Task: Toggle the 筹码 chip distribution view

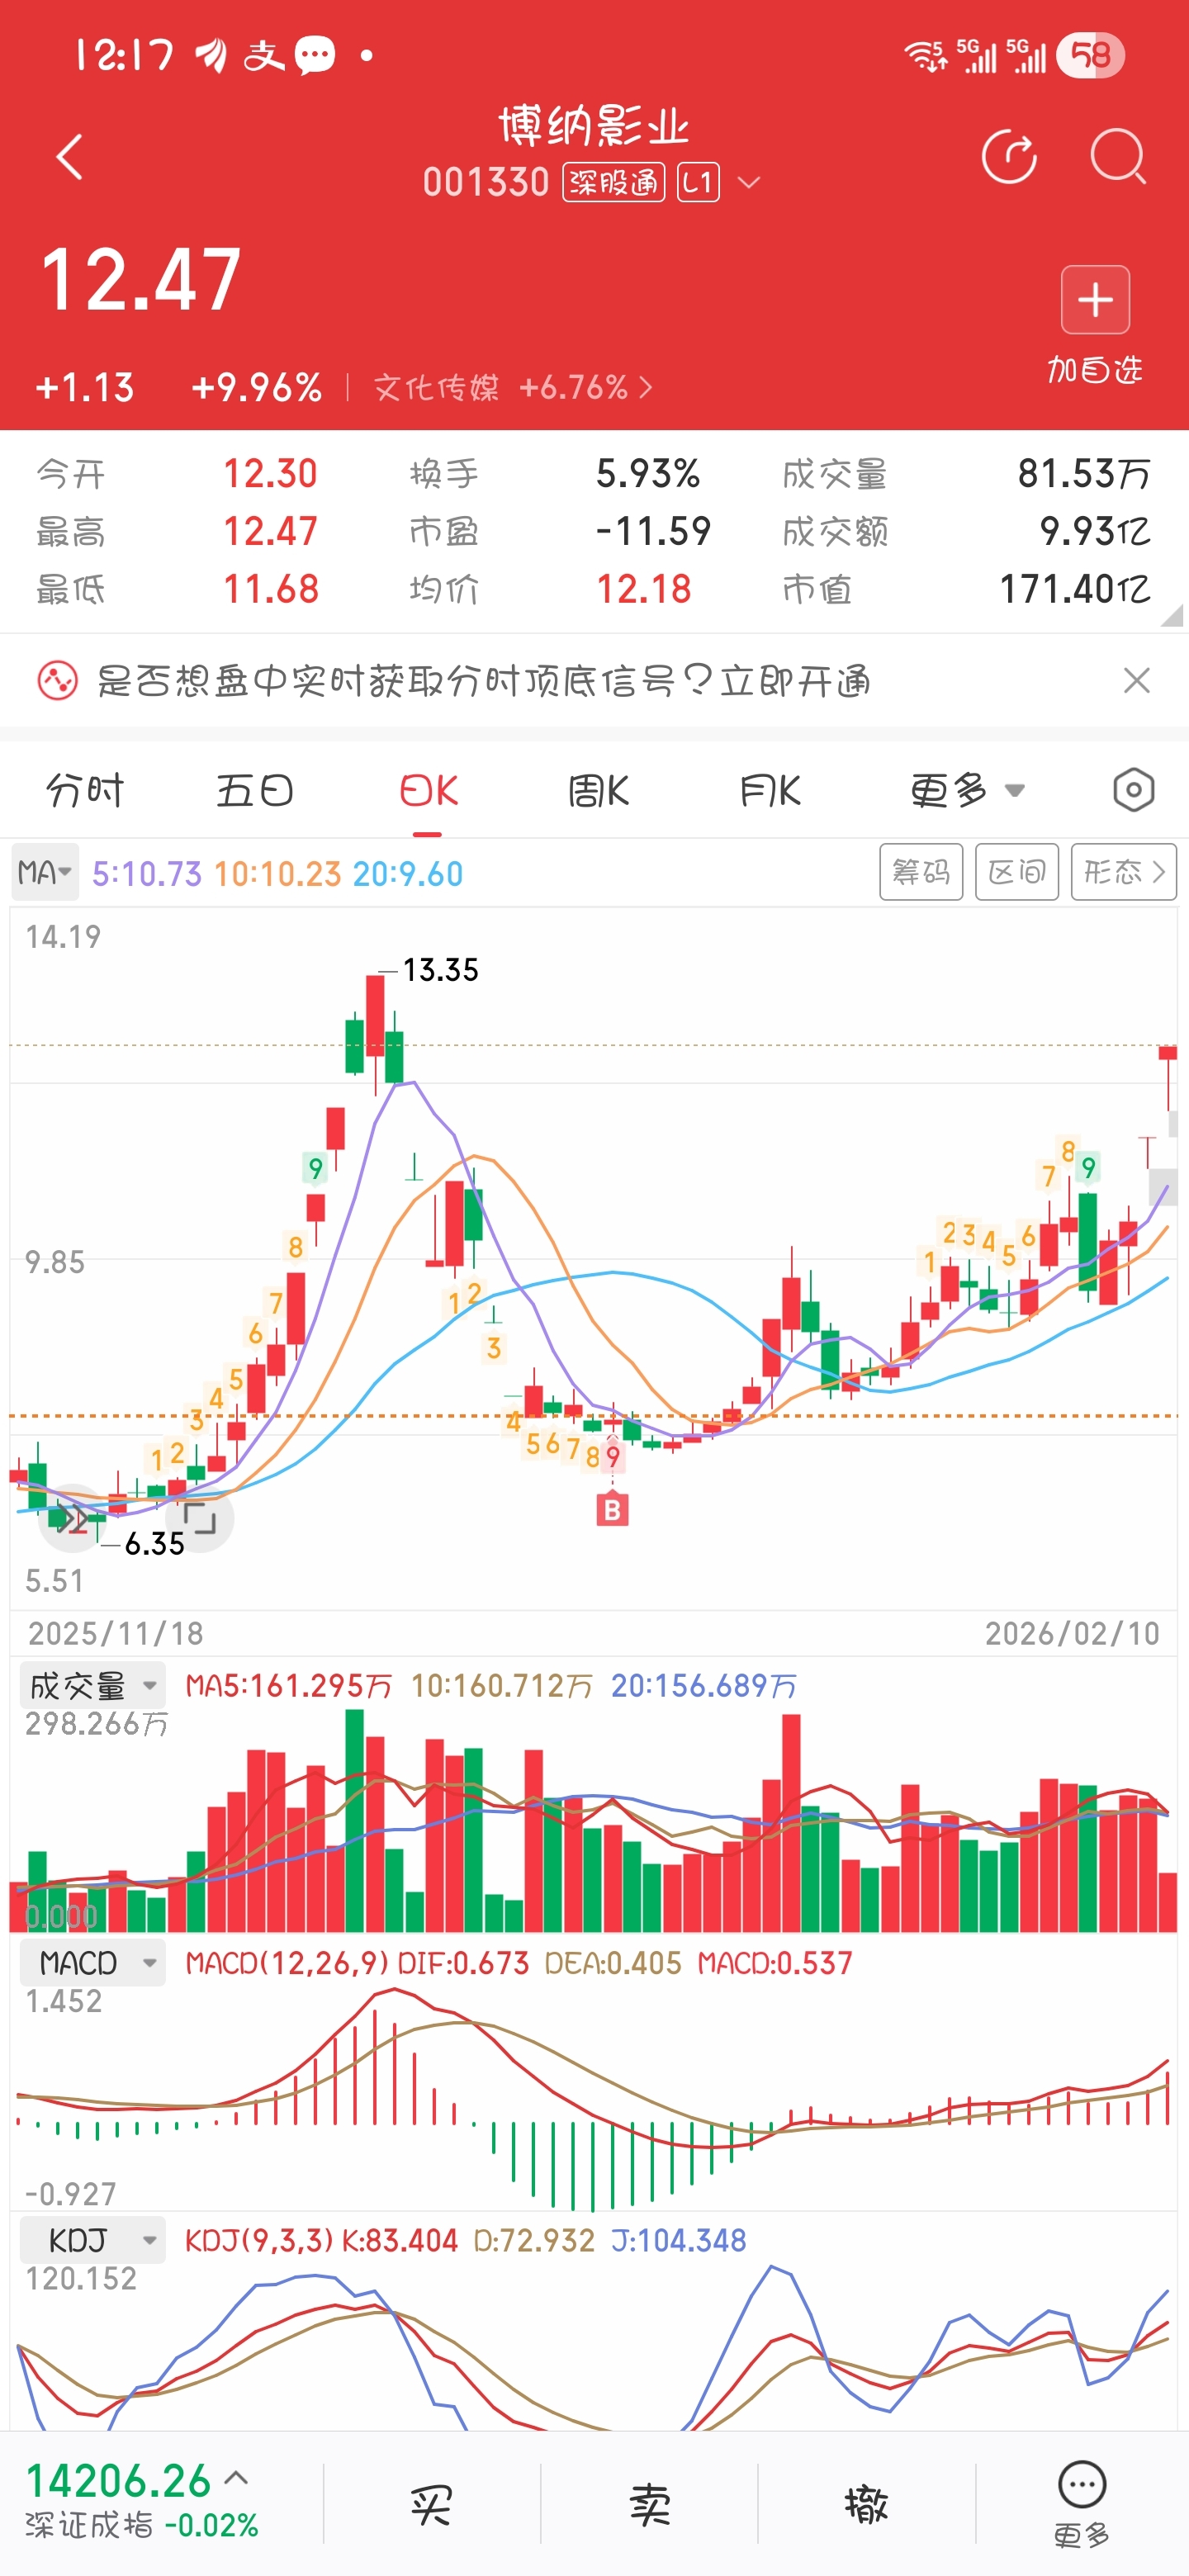Action: pos(921,872)
